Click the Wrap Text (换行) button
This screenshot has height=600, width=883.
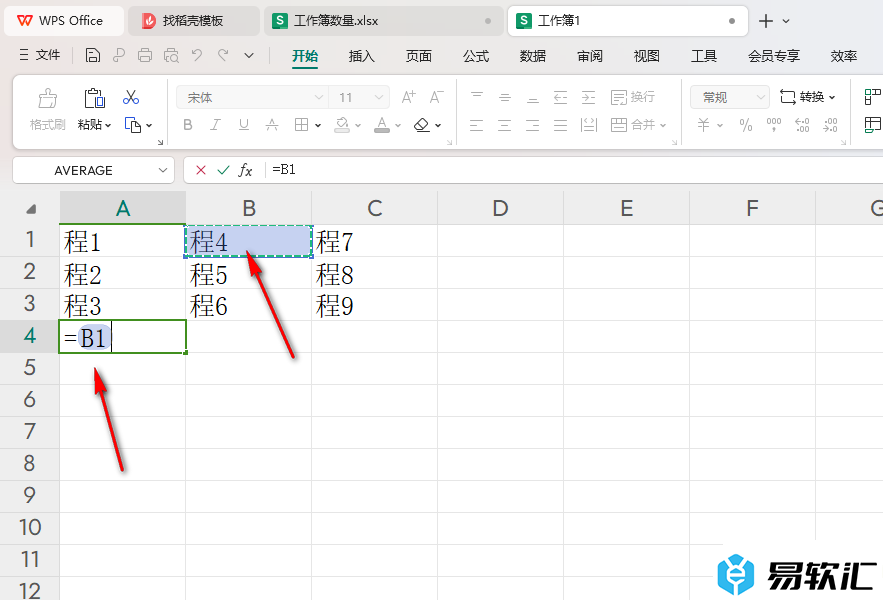point(633,97)
